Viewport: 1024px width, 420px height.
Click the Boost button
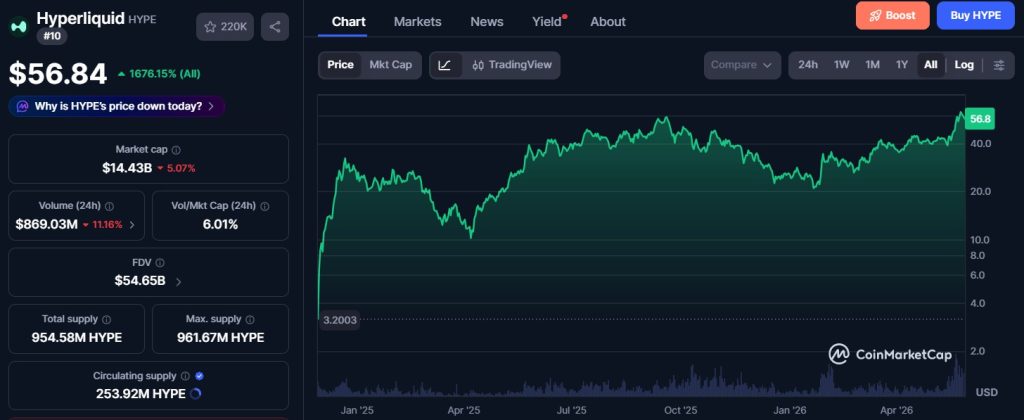(892, 16)
